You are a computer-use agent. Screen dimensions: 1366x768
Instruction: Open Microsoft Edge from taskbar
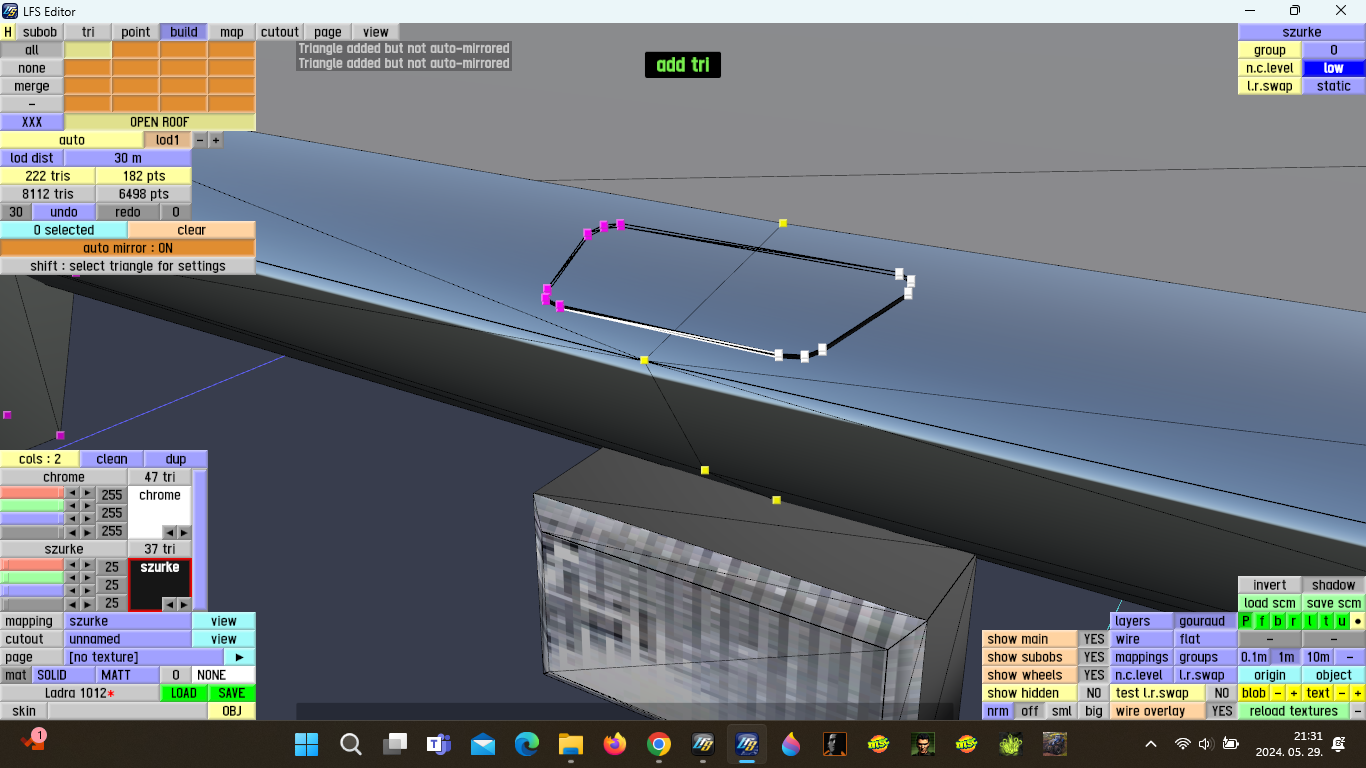pyautogui.click(x=527, y=744)
